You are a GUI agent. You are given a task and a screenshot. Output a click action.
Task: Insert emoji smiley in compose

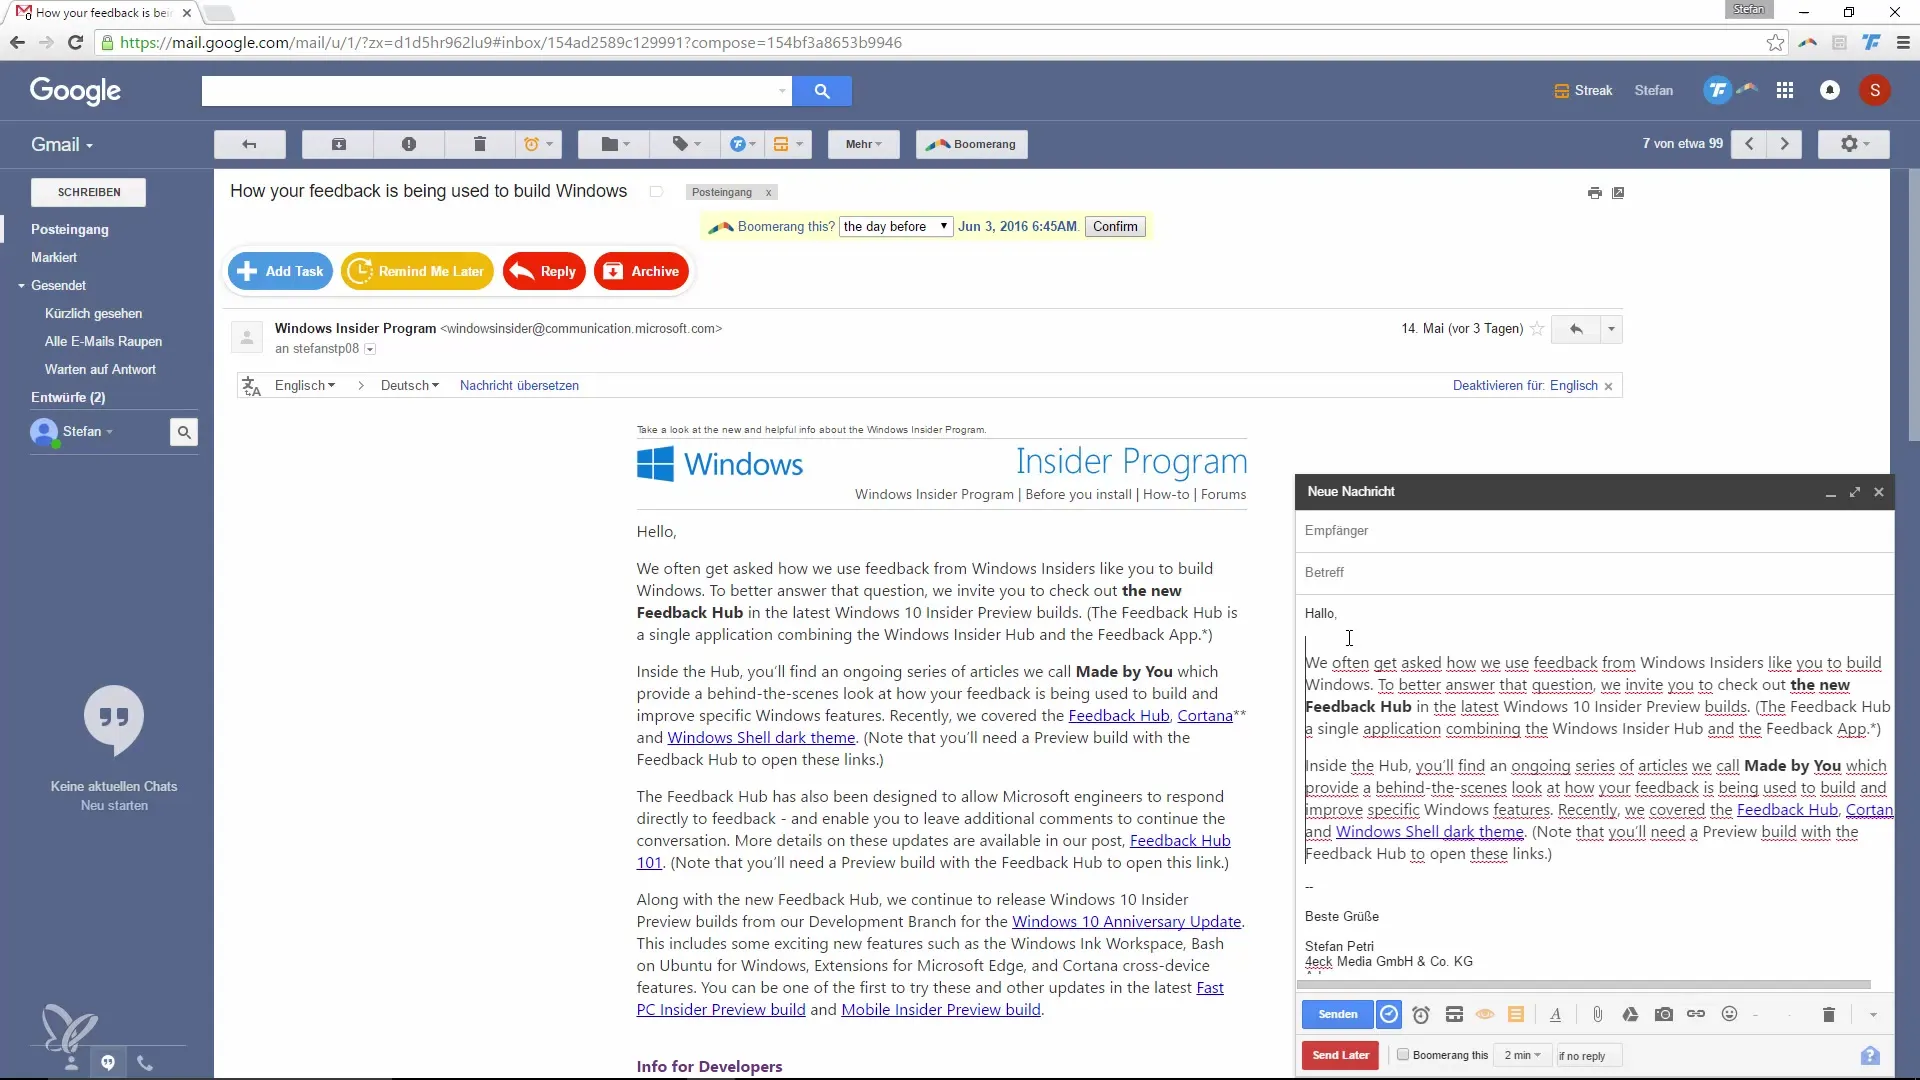[x=1729, y=1014]
